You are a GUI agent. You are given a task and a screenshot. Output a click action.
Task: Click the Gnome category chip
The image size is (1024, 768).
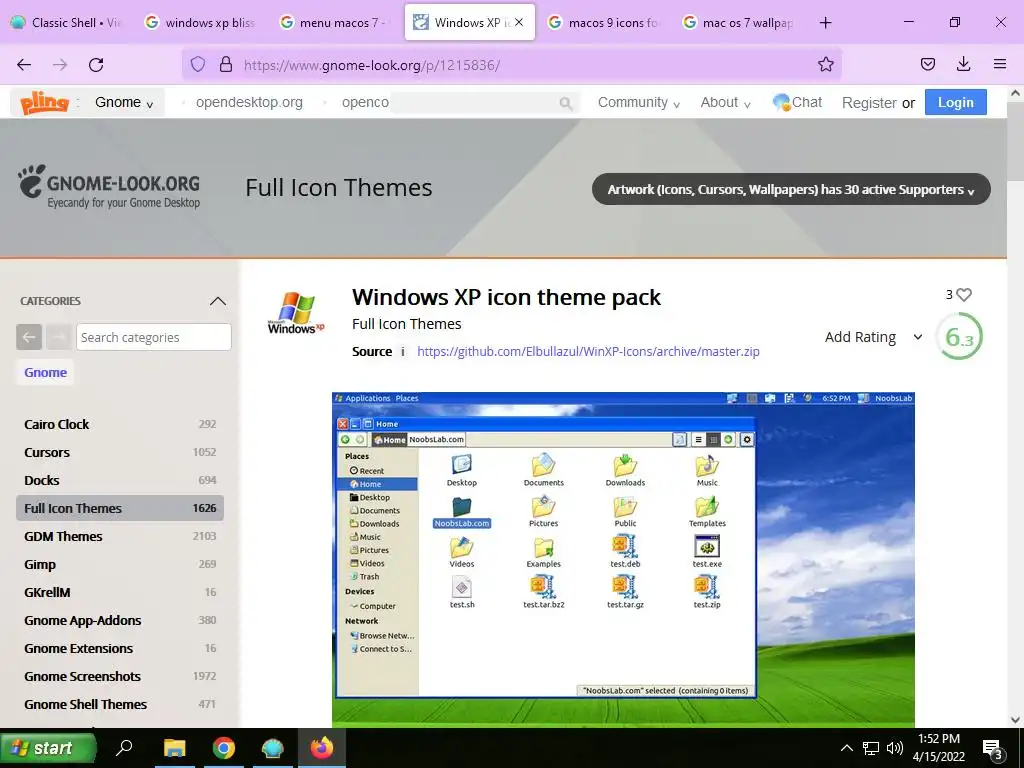pos(45,372)
